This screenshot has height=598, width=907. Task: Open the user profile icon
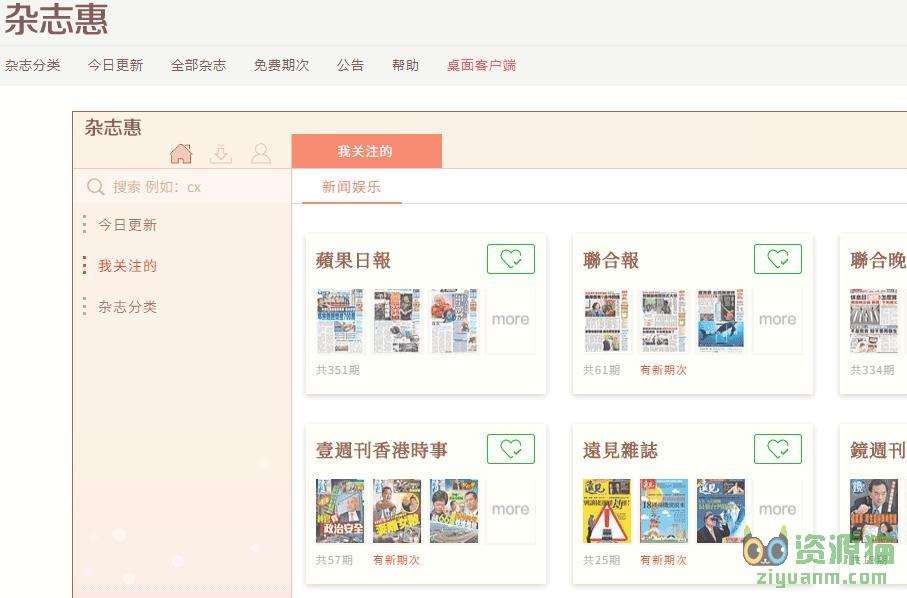coord(261,153)
